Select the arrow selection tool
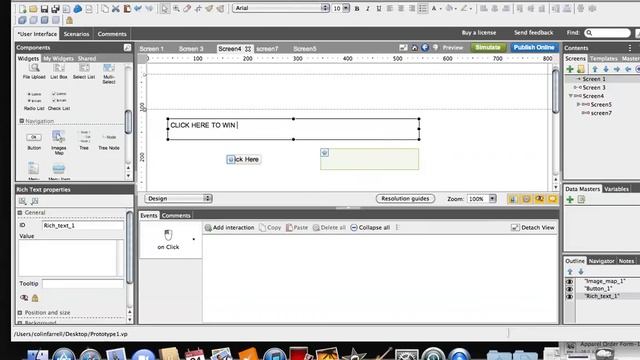The height and width of the screenshot is (360, 640). [164, 8]
